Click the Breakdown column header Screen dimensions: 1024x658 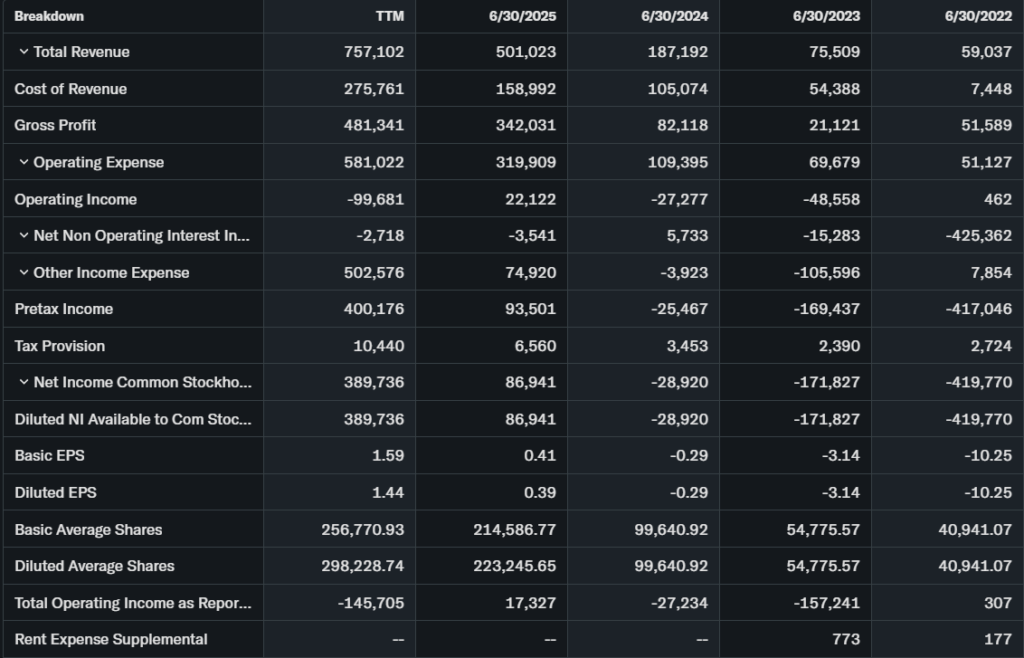(x=49, y=16)
